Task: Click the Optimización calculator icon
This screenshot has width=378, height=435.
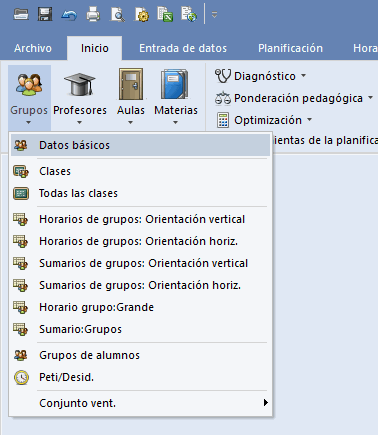Action: (223, 120)
